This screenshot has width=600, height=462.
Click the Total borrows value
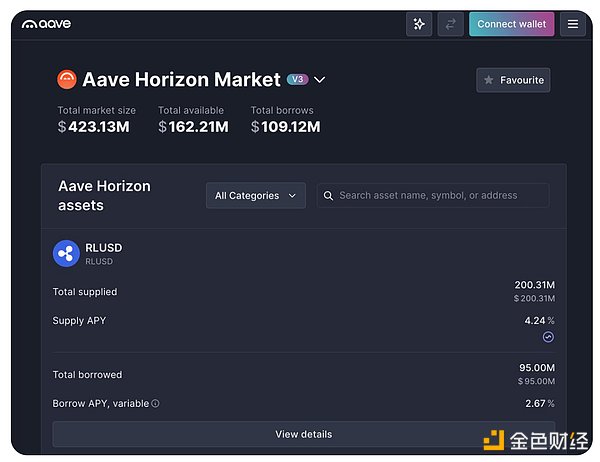coord(285,127)
